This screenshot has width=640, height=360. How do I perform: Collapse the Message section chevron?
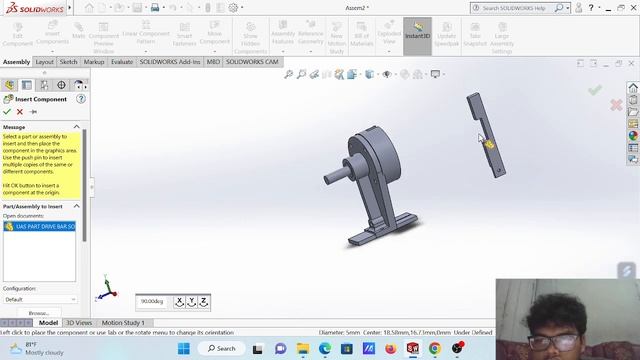pos(76,127)
